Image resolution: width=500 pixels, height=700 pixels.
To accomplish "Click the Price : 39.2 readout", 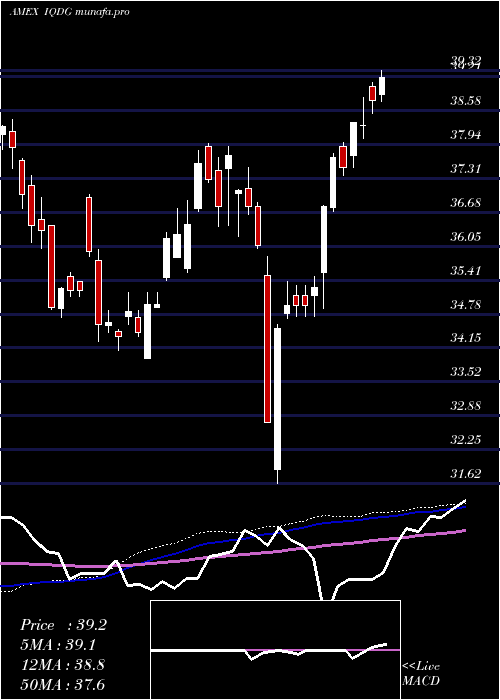I will tap(63, 625).
